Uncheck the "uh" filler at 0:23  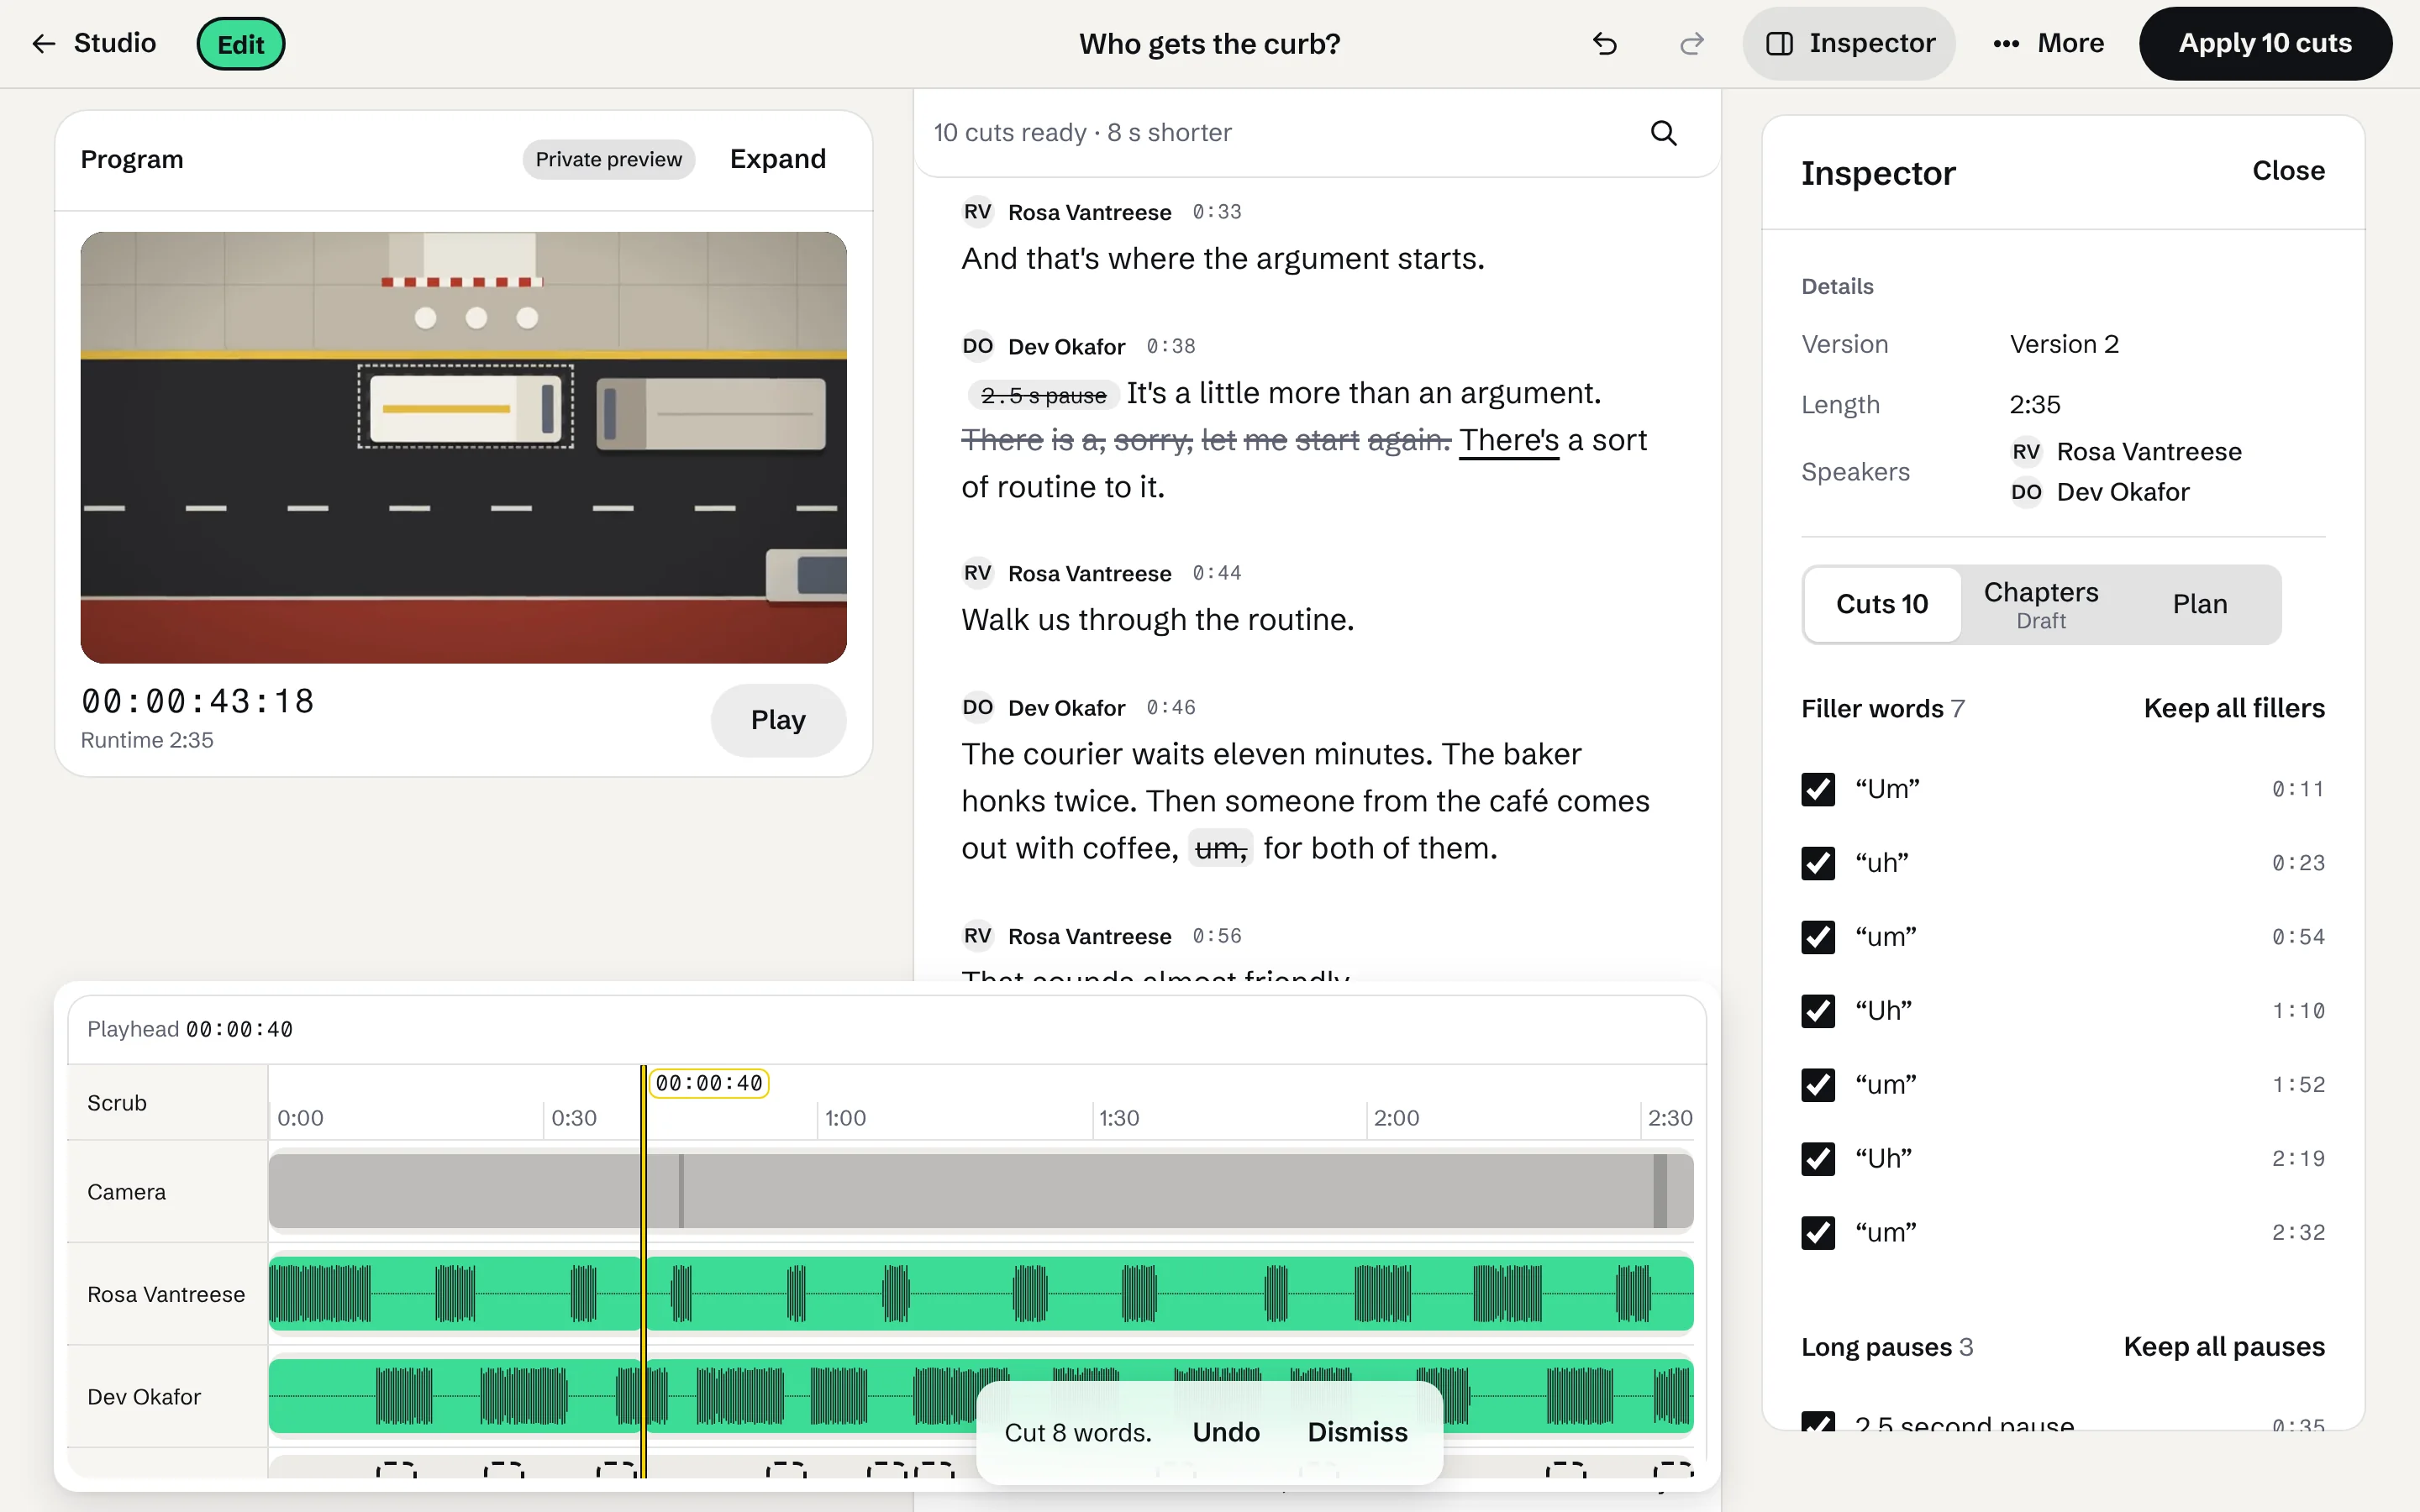1817,863
